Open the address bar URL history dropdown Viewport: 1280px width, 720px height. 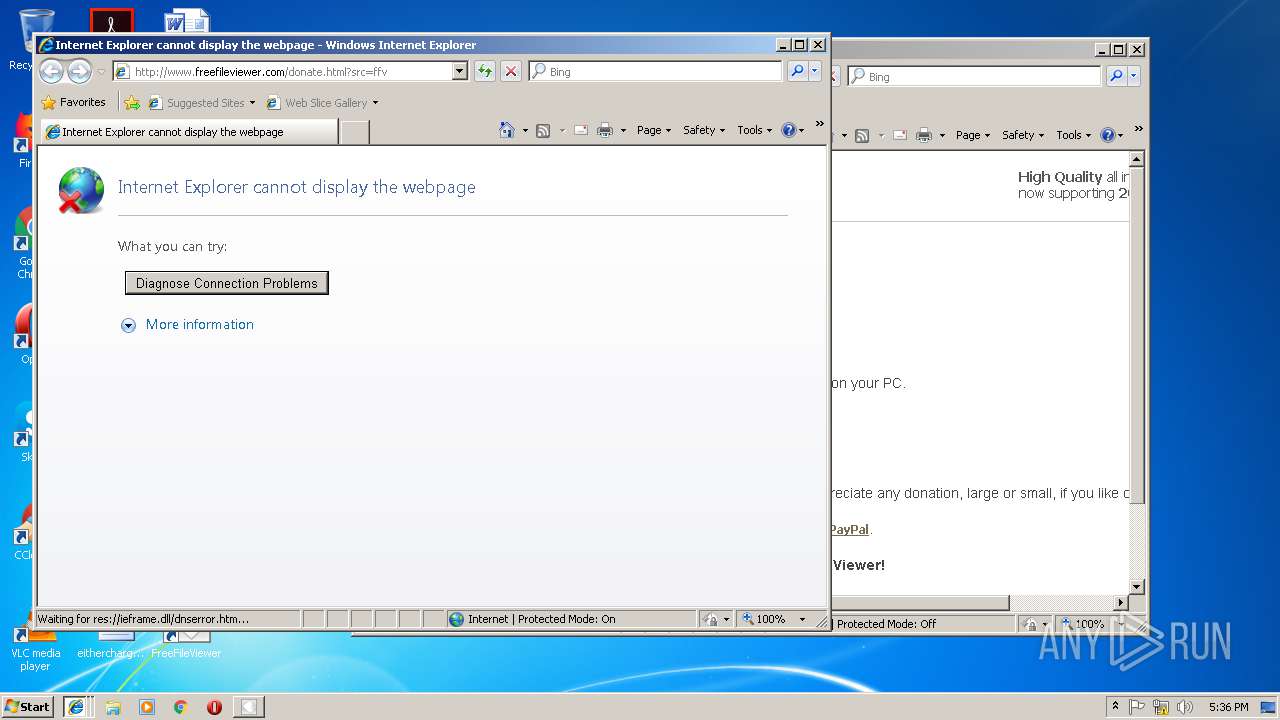pos(460,71)
